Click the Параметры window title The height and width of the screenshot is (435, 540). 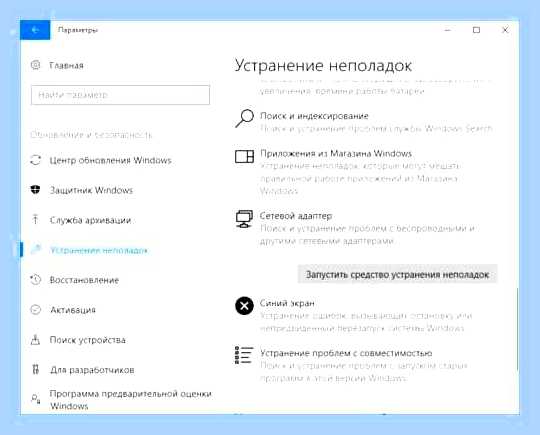click(78, 30)
